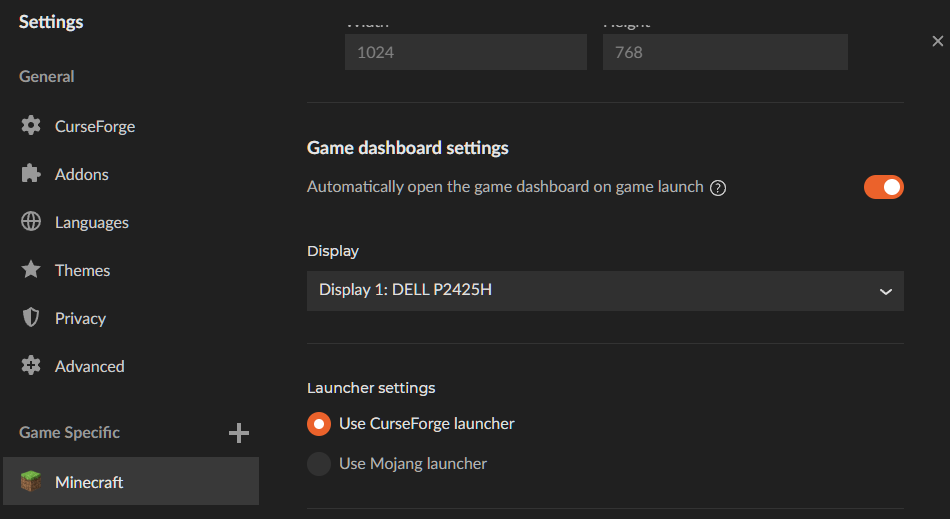Add a game with the plus icon
Screen dimensions: 950x519
click(x=239, y=432)
